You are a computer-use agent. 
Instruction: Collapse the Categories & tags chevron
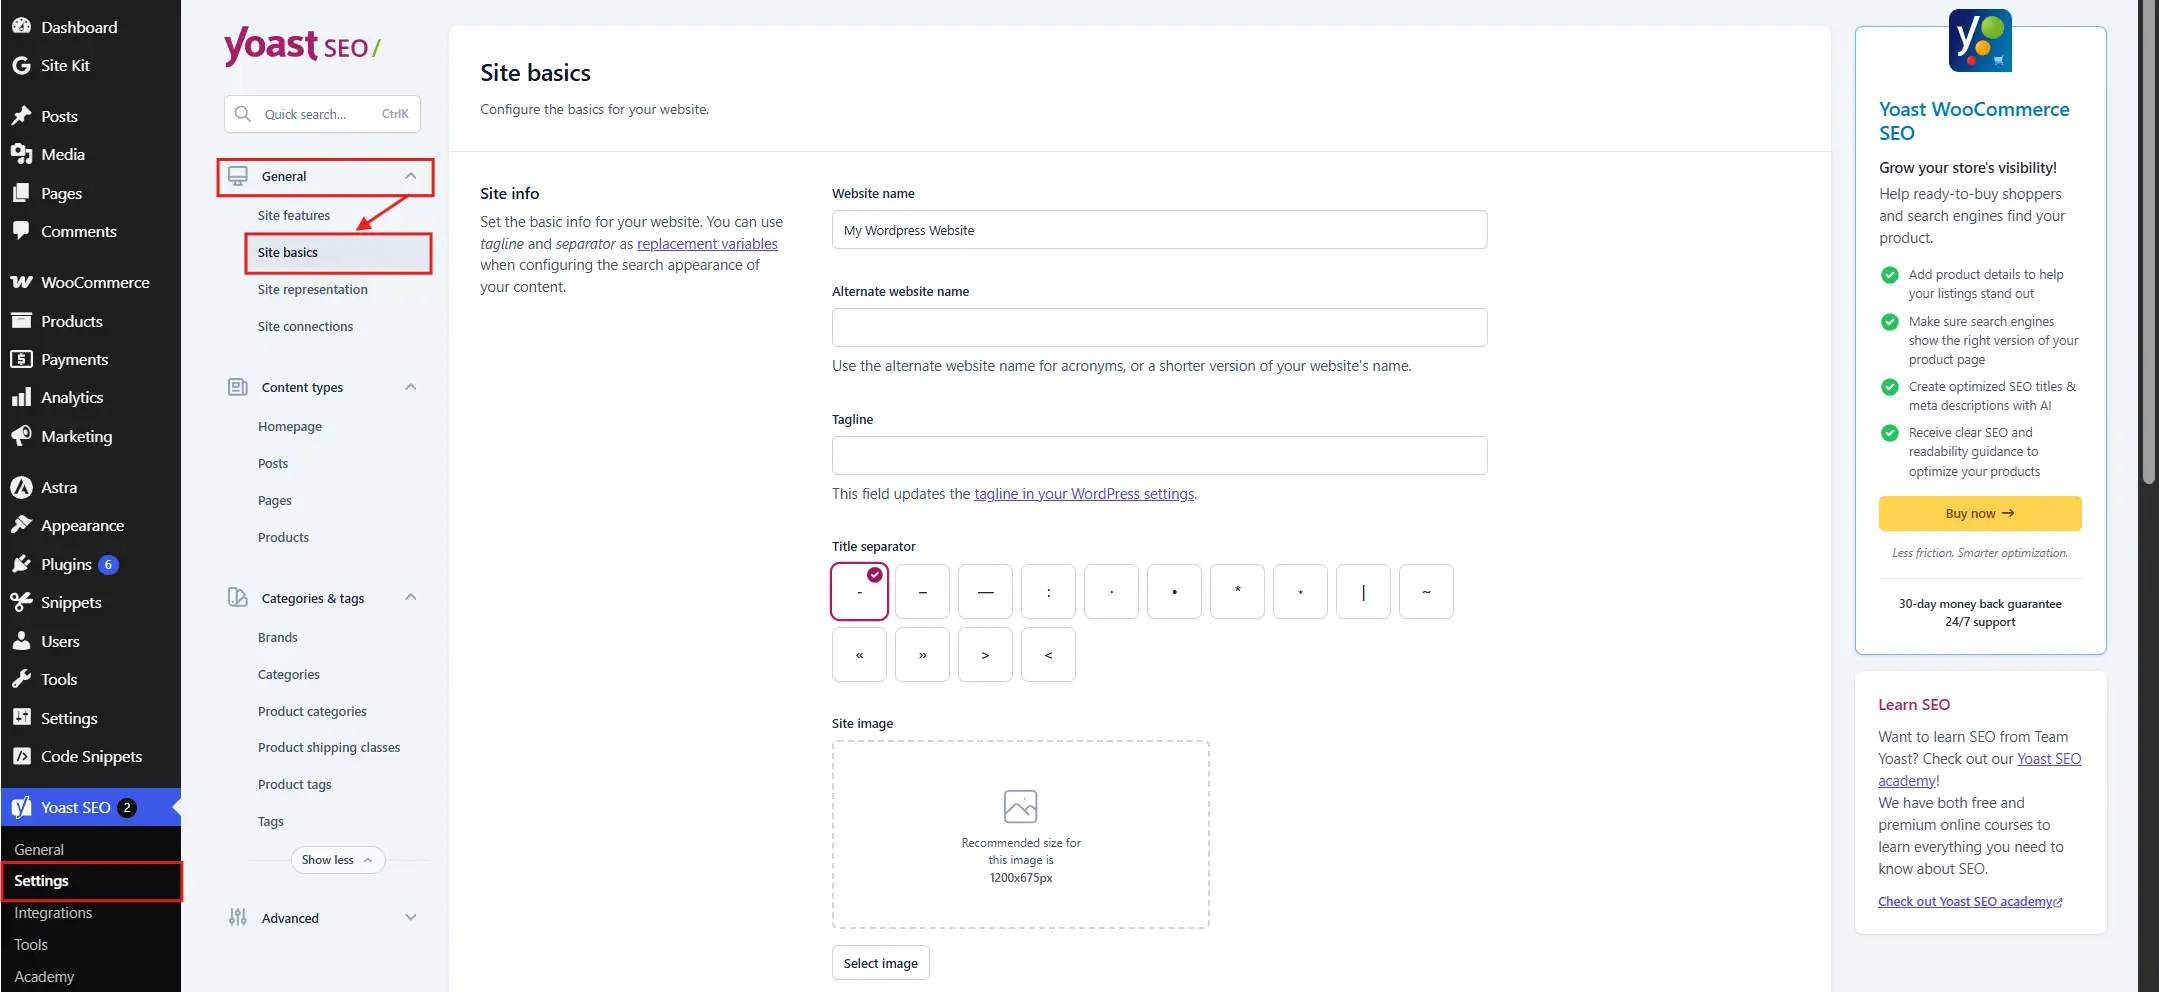click(x=410, y=598)
